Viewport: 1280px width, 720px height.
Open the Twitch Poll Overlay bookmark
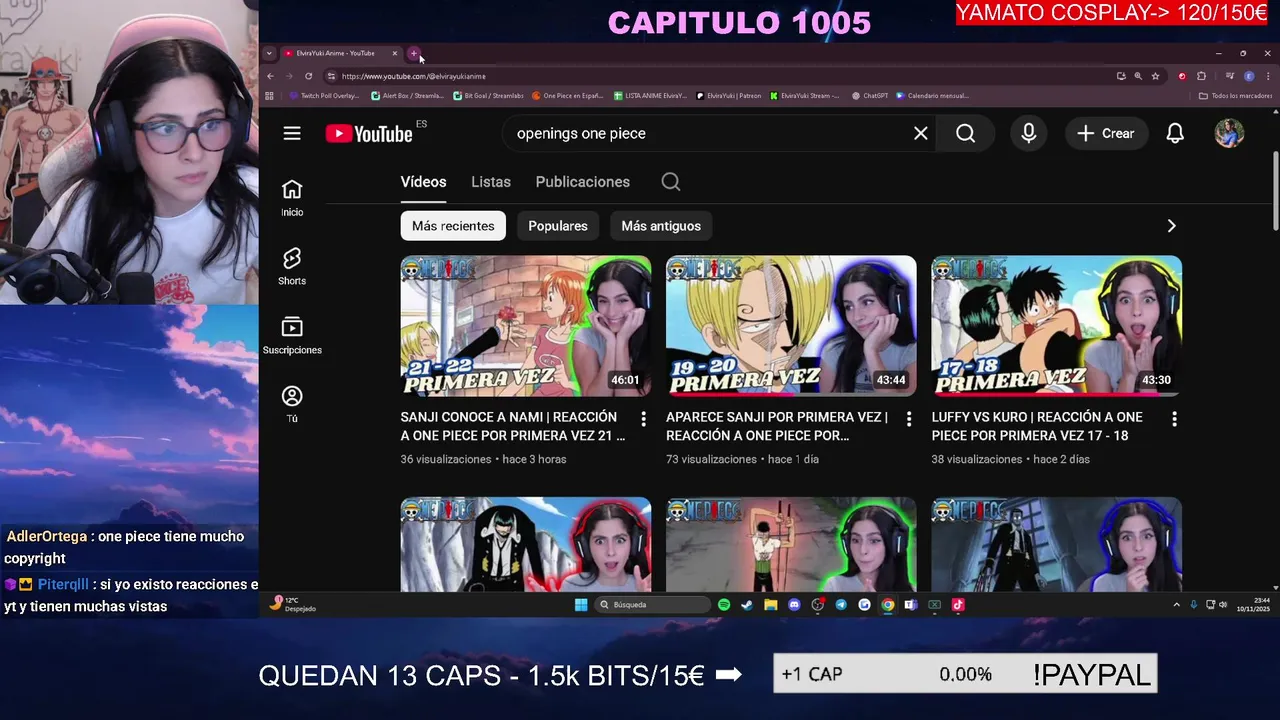324,96
